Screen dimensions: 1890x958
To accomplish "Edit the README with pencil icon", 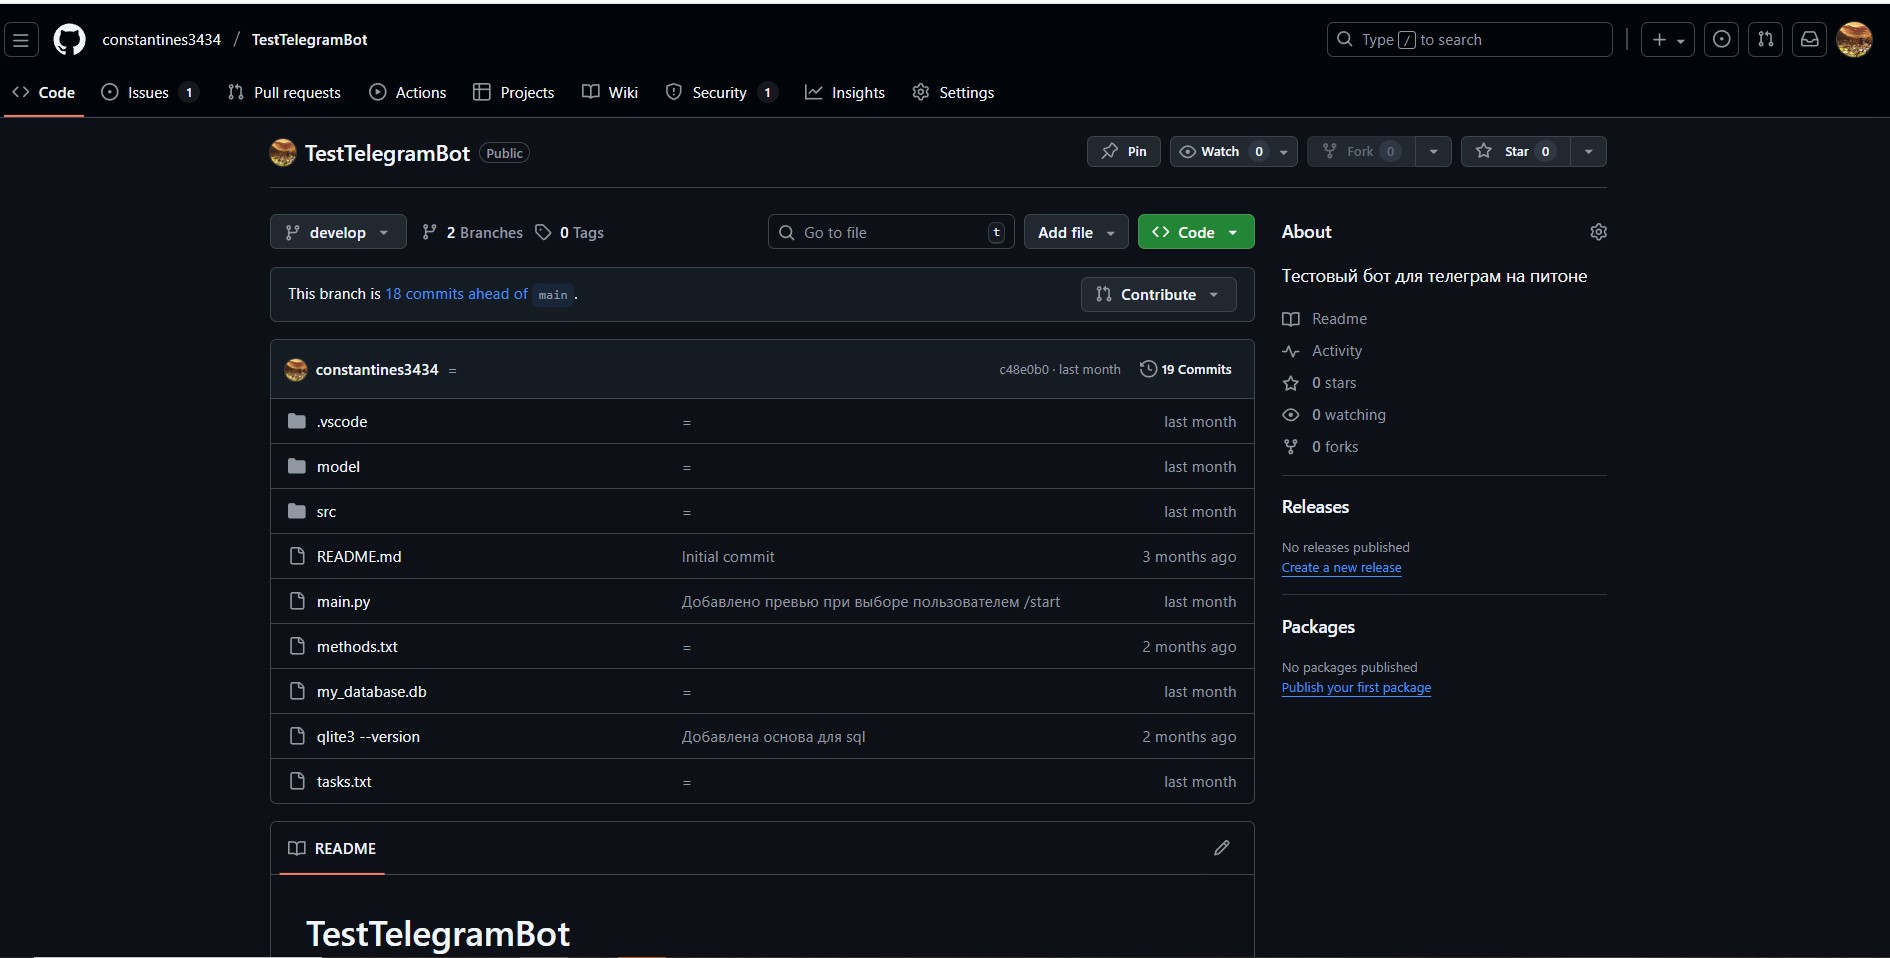I will pos(1222,848).
